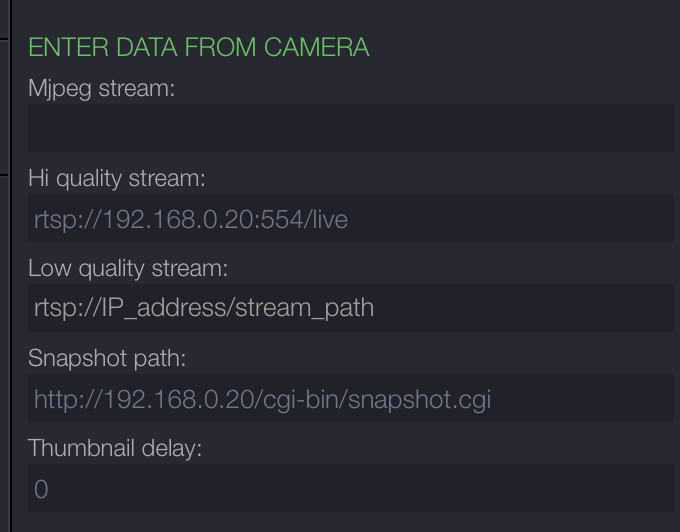Click the 0 value in Thumbnail delay

[41, 489]
